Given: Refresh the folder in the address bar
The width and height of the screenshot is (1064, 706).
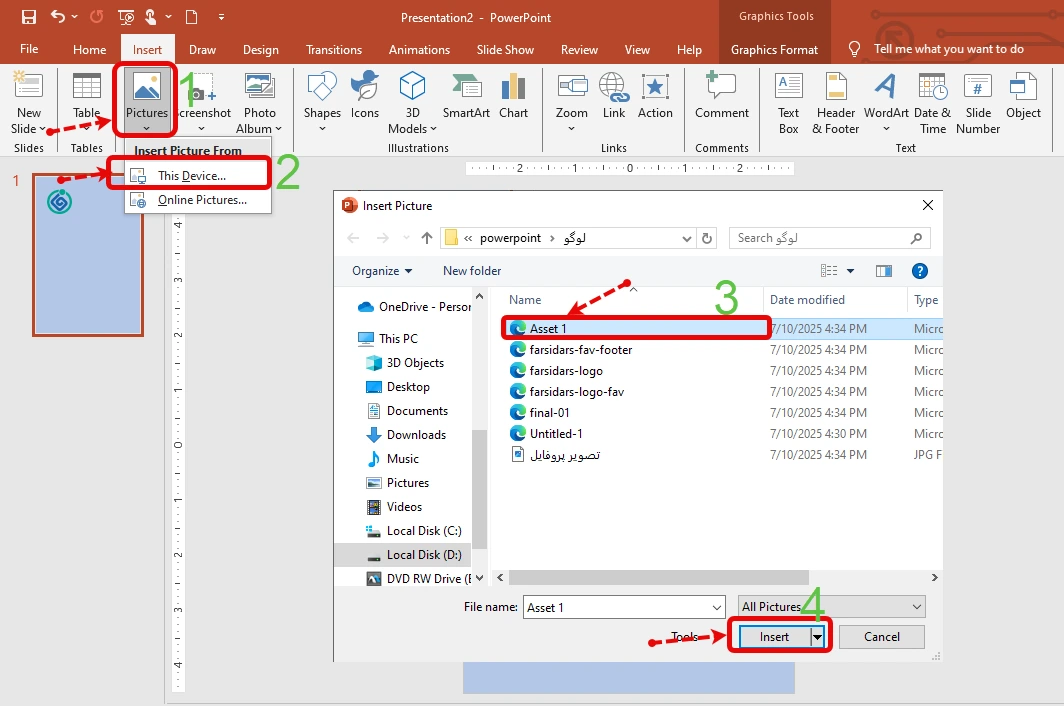Looking at the screenshot, I should click(708, 238).
